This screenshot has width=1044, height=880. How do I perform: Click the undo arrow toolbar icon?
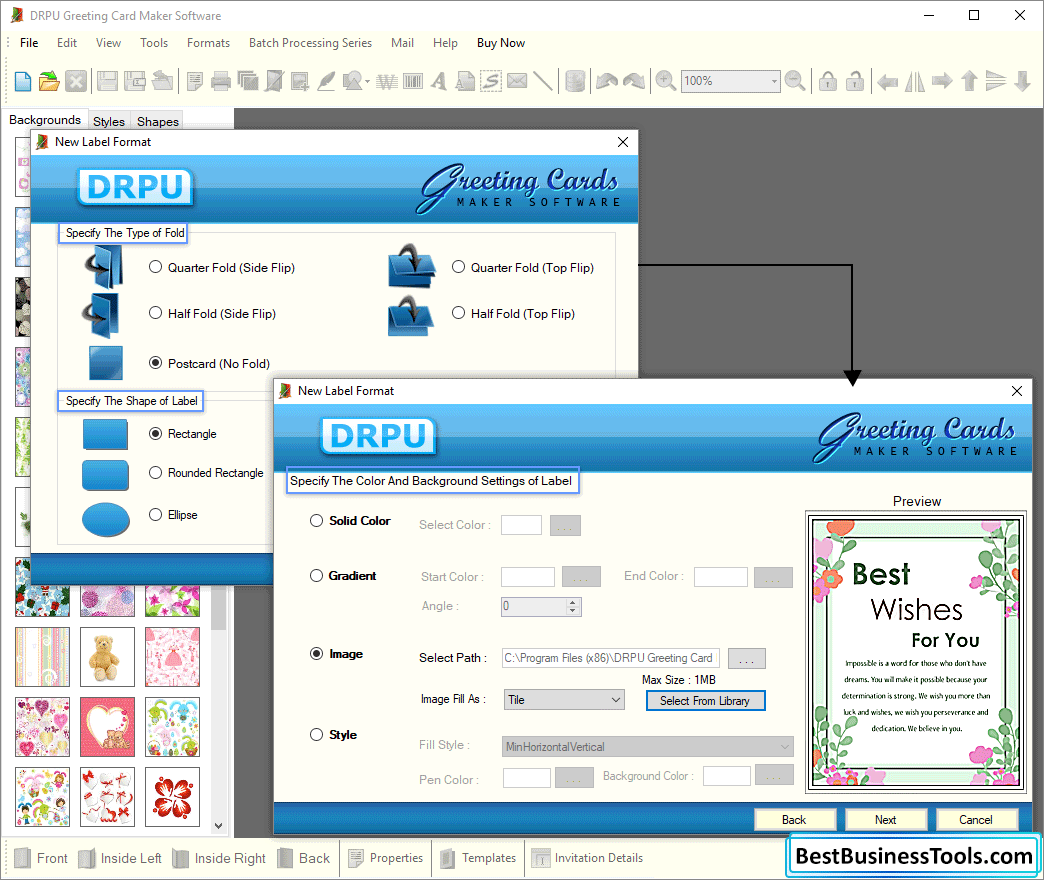(x=607, y=81)
